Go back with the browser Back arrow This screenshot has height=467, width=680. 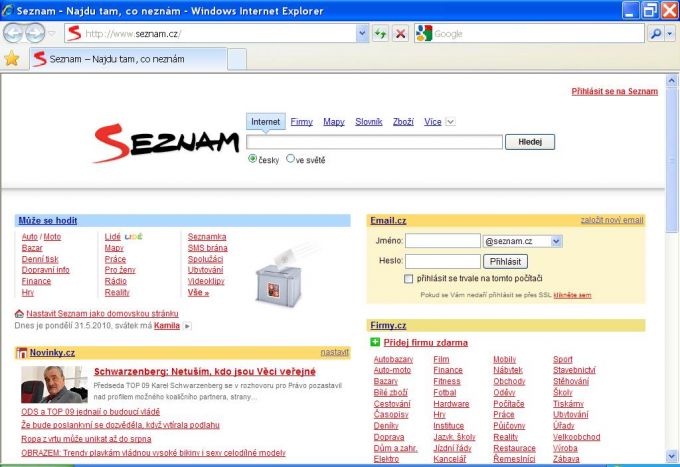point(13,33)
